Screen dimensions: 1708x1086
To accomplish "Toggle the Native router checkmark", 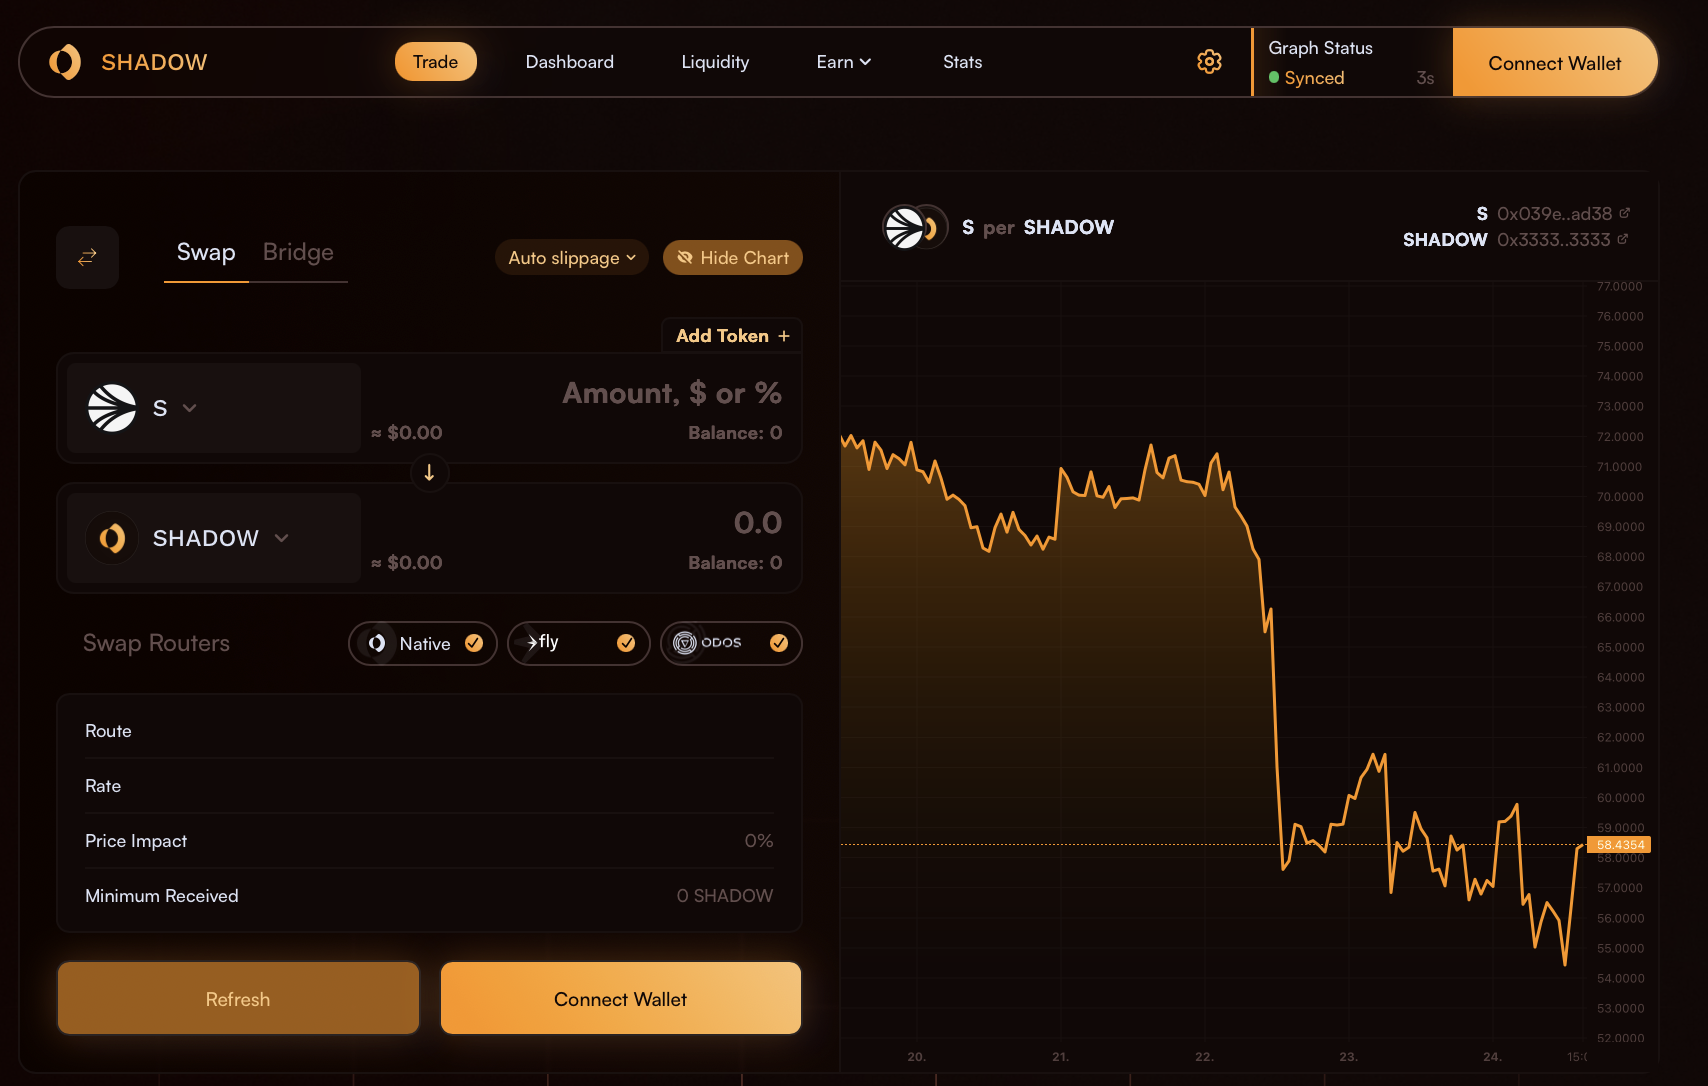I will coord(474,643).
